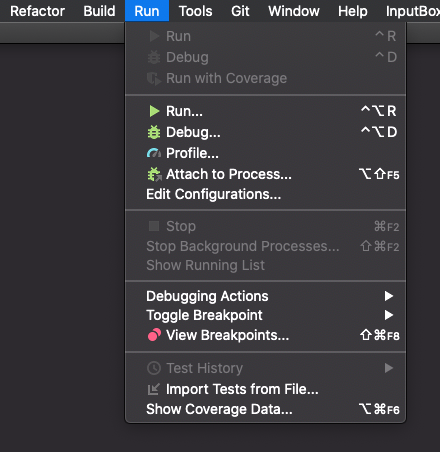Click the Import Tests from File icon
Image resolution: width=440 pixels, height=452 pixels.
click(154, 389)
